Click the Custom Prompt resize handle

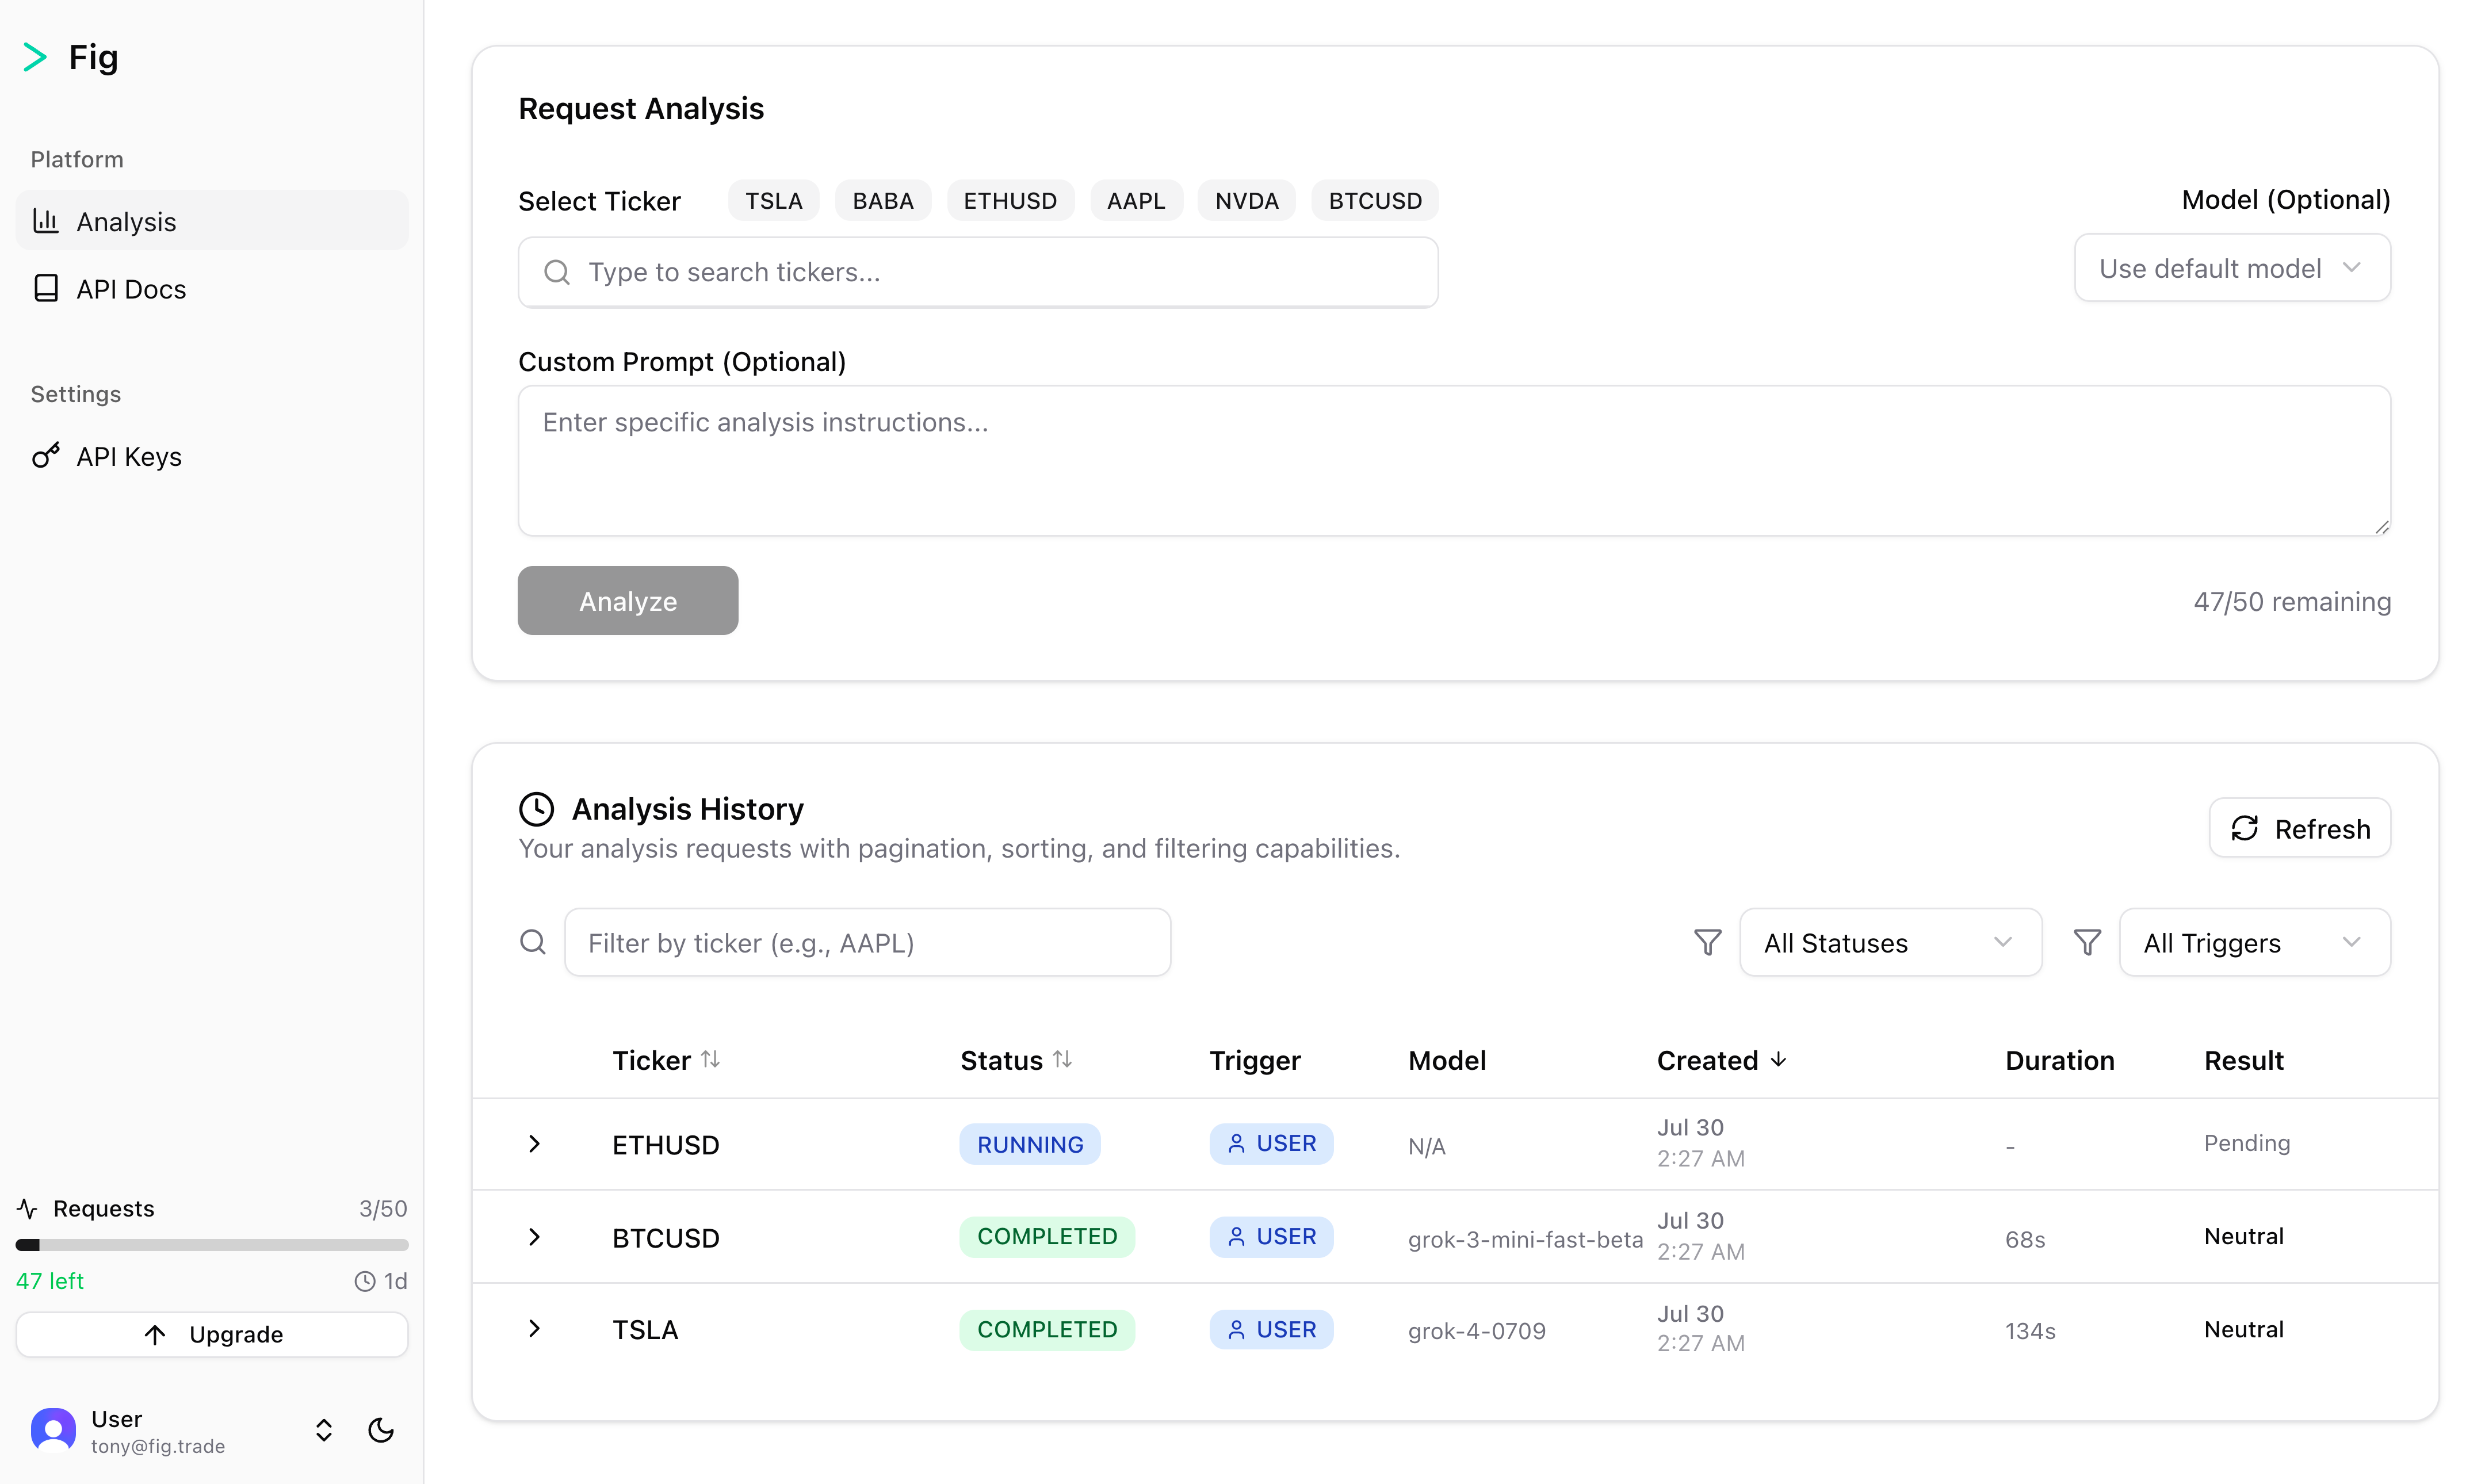(x=2381, y=526)
